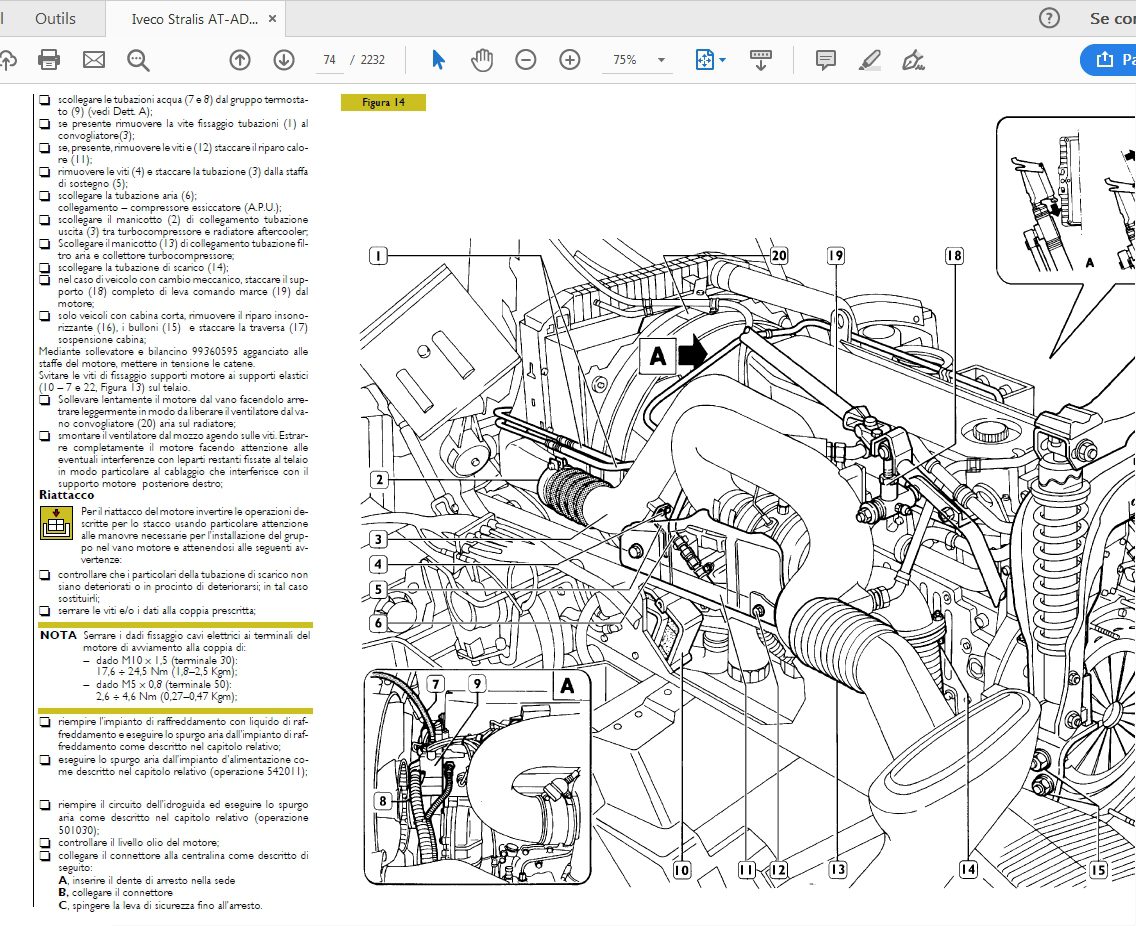
Task: Click the line 'B, collegare il connettore'
Action: click(x=116, y=893)
